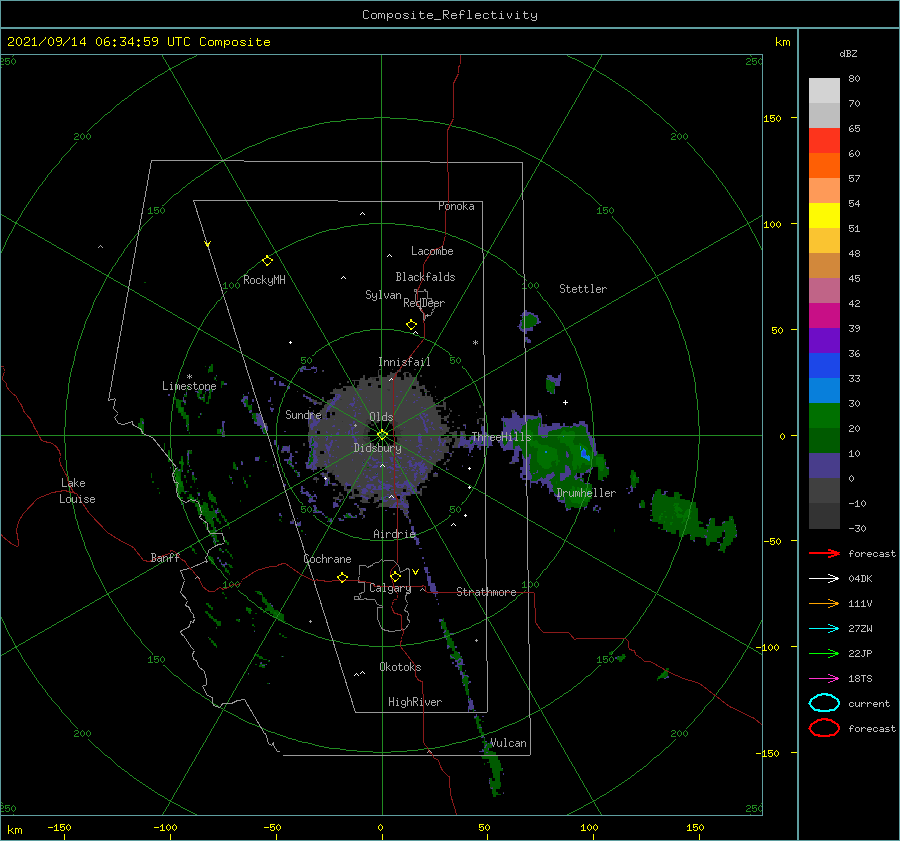Viewport: 900px width, 841px height.
Task: Click the Airdrie label
Action: click(394, 534)
